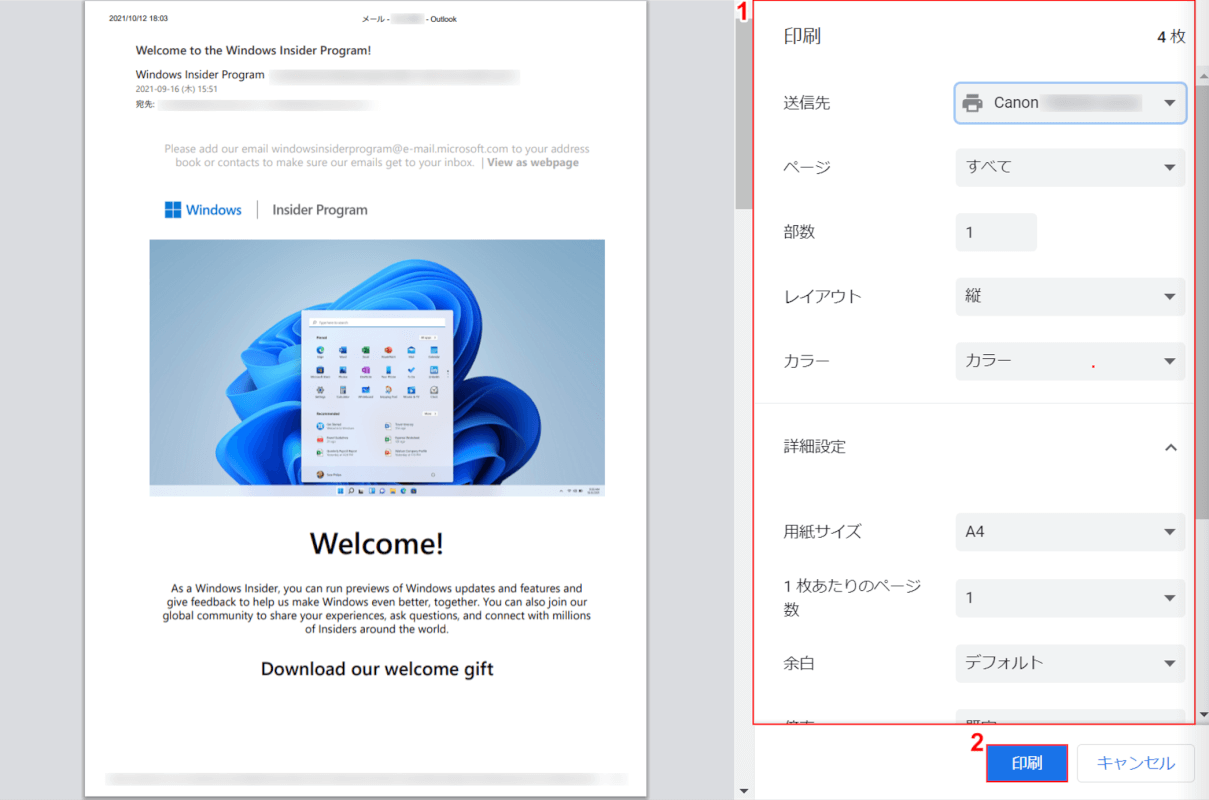Click the Download our welcome gift heading
This screenshot has height=800, width=1209.
point(377,669)
